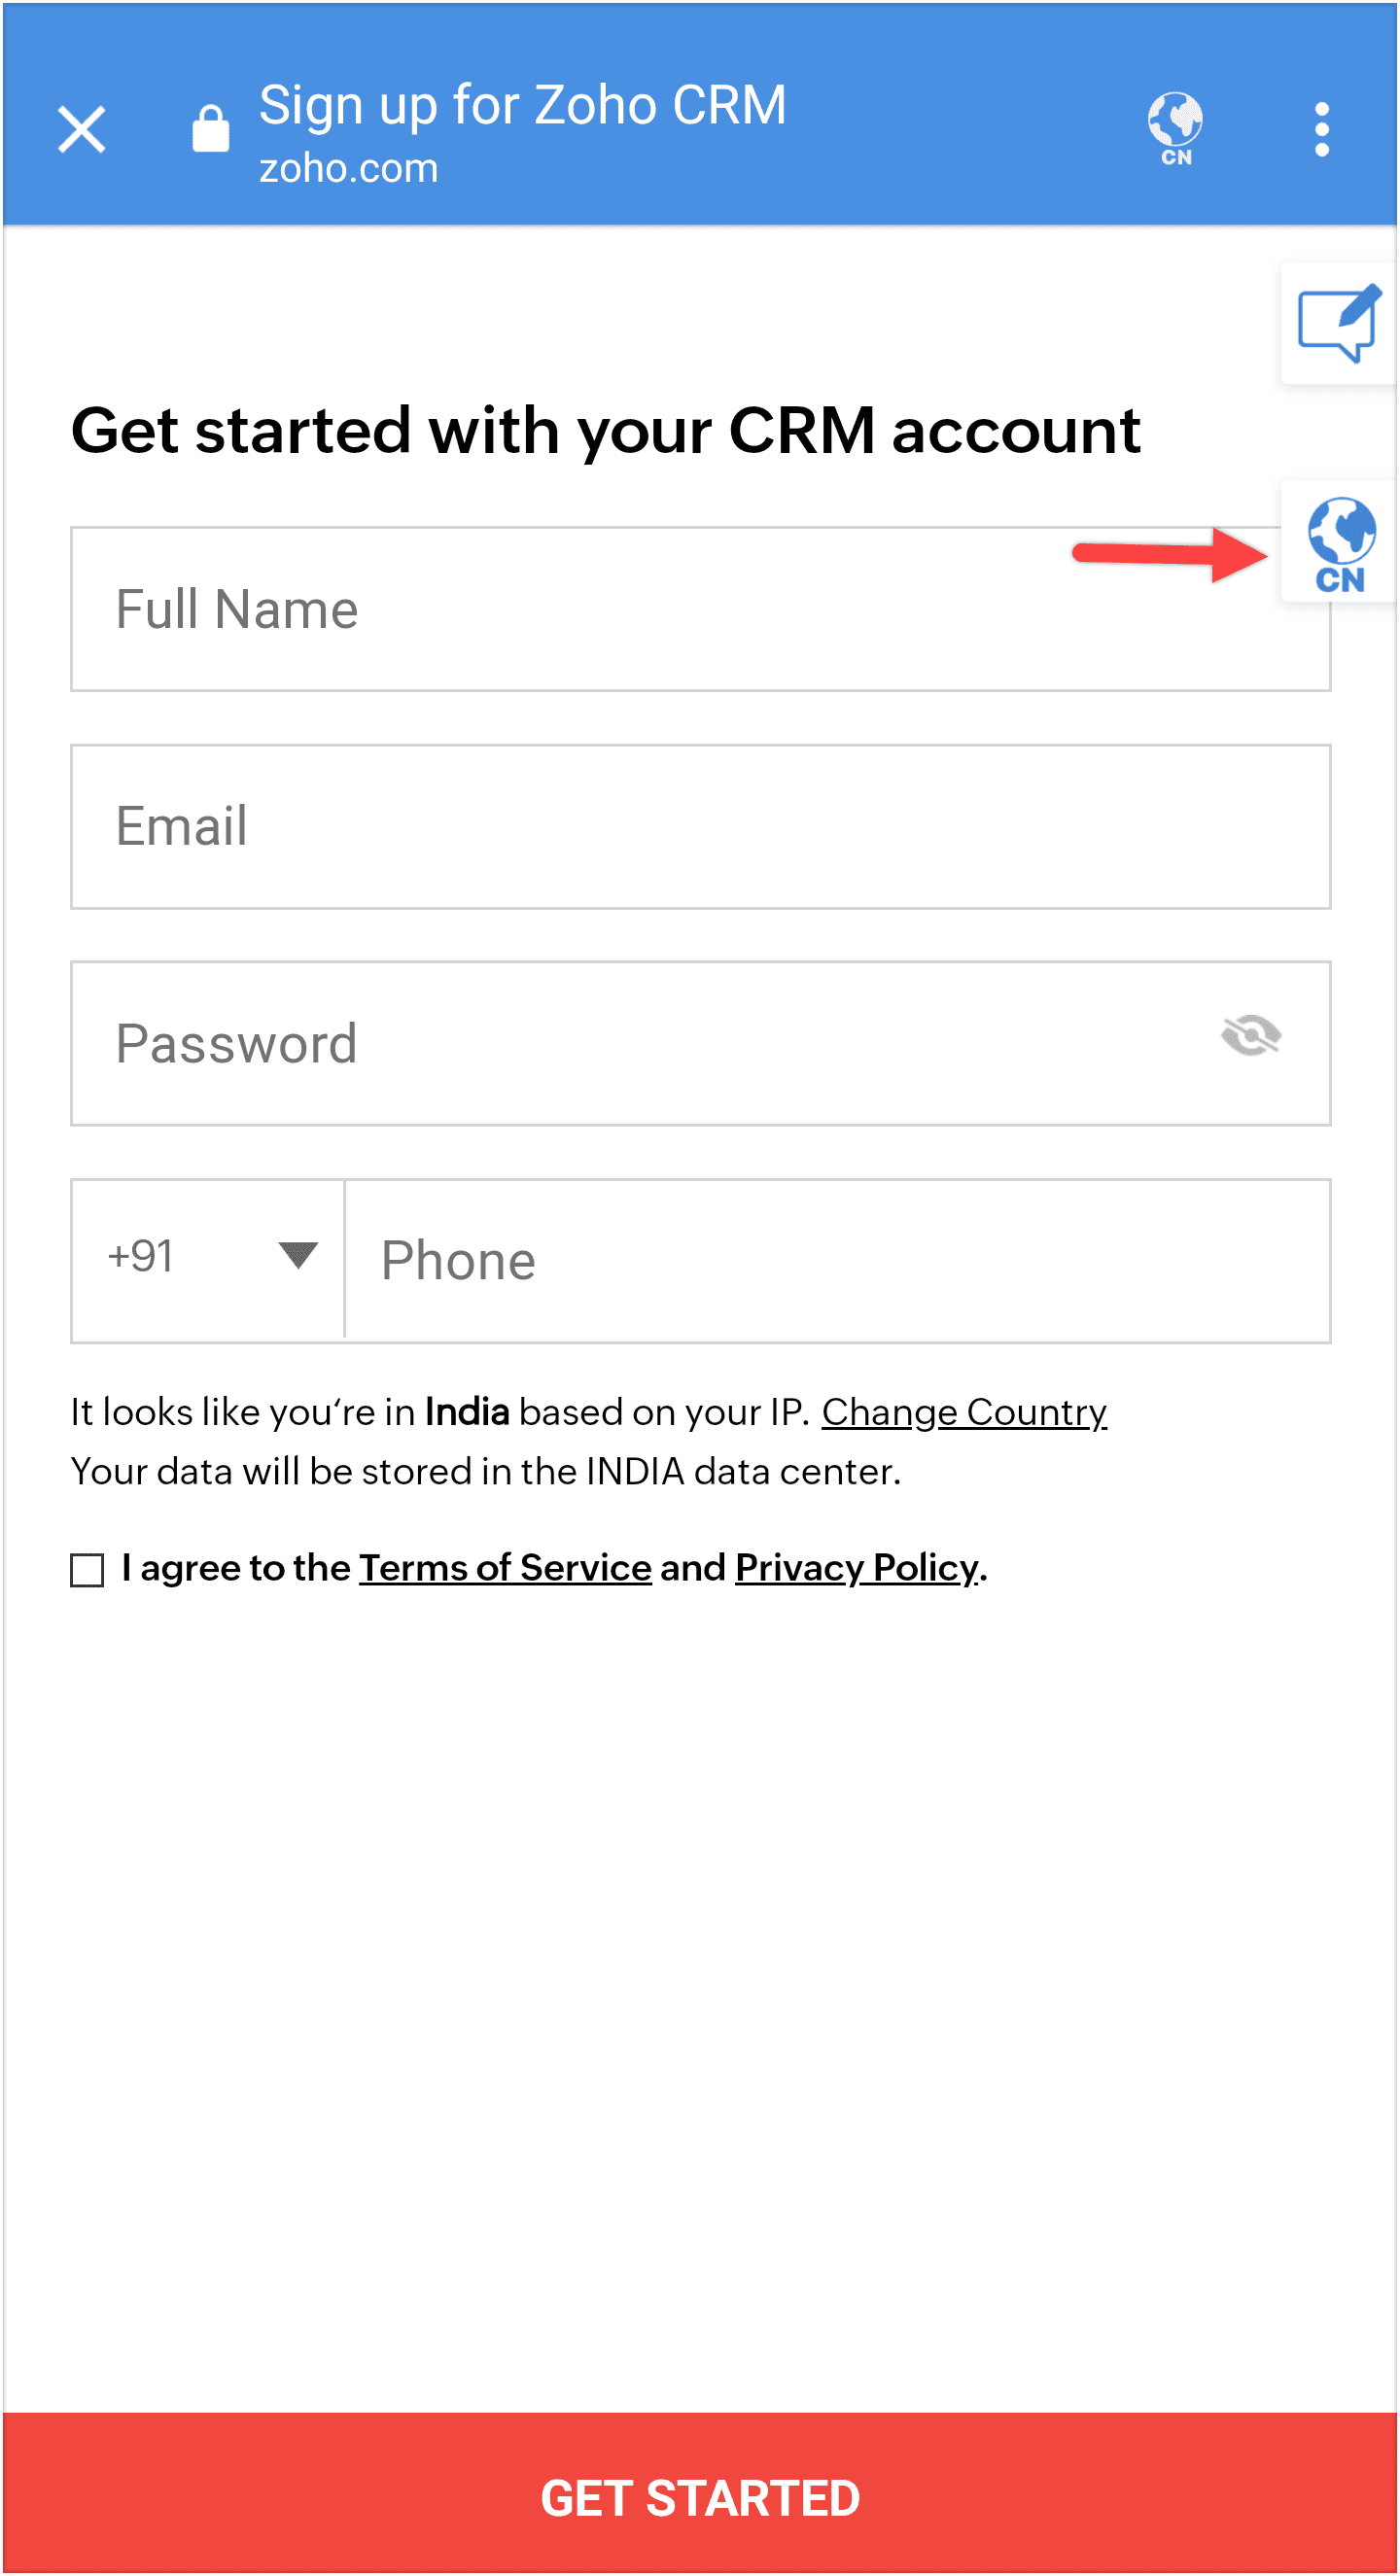Click the Sign up for Zoho CRM title
The image size is (1400, 2576).
tap(522, 105)
